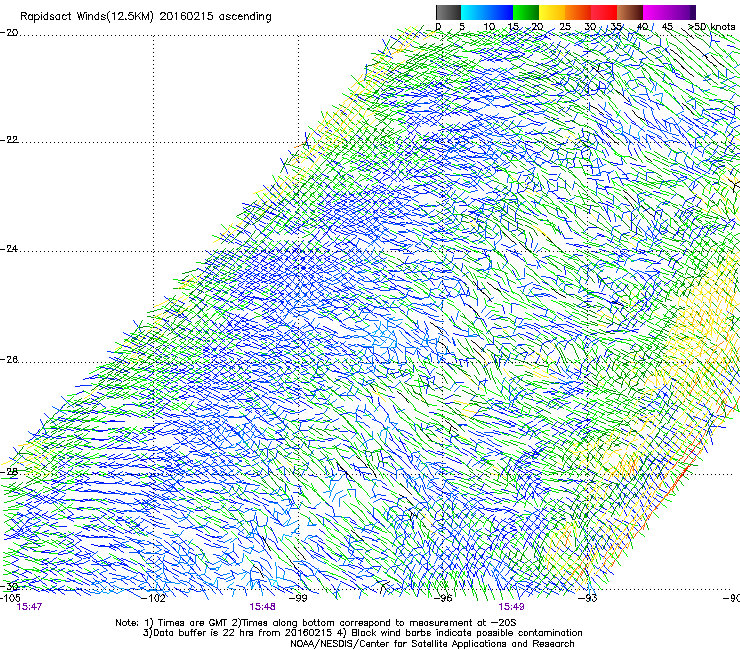Click the longitude label '-105'

tap(10, 598)
